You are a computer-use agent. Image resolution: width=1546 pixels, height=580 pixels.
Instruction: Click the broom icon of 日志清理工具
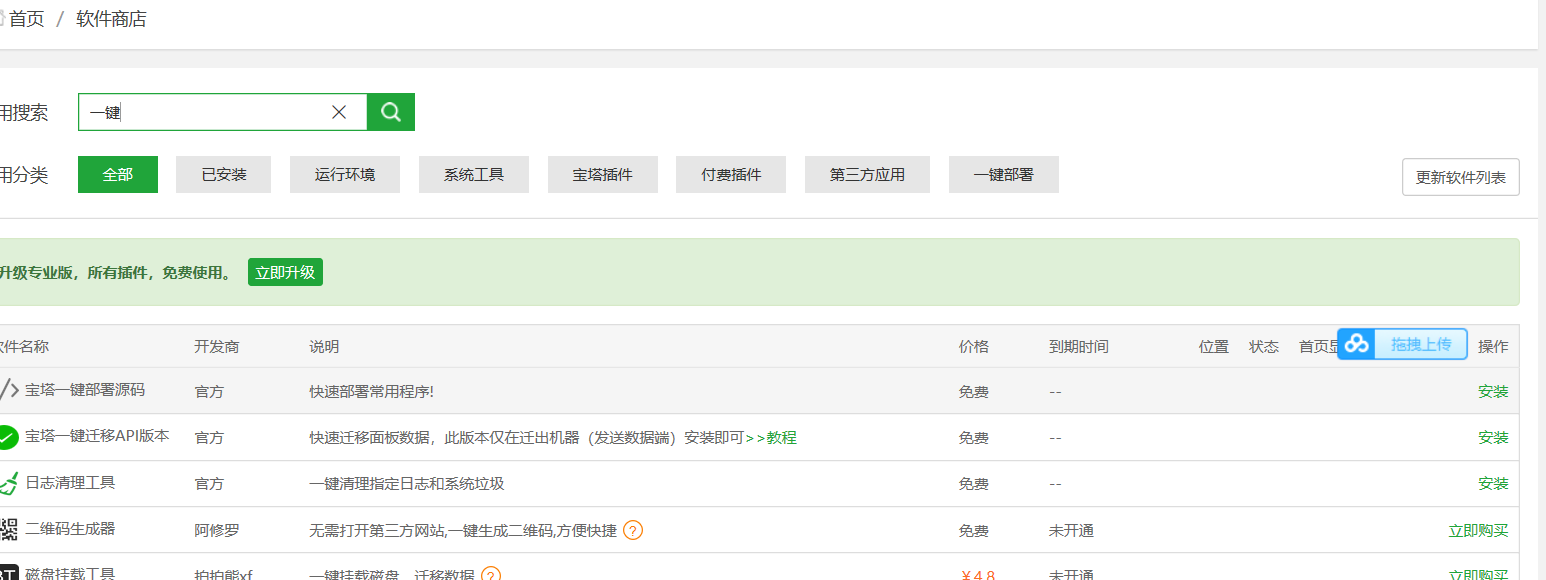[x=8, y=483]
